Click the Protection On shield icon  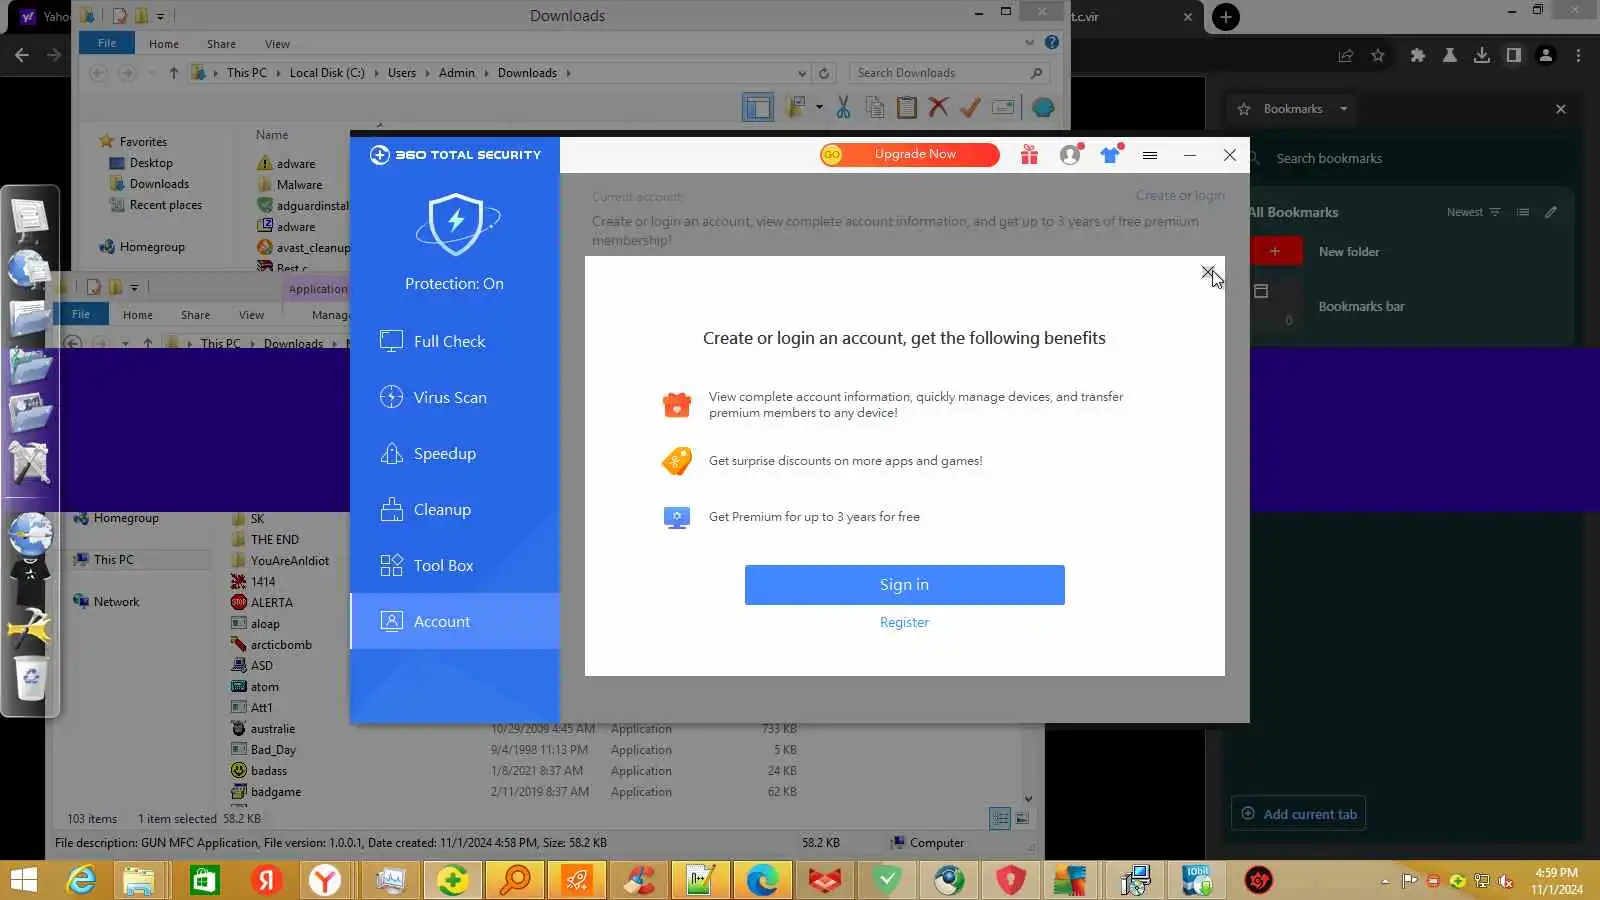coord(456,224)
